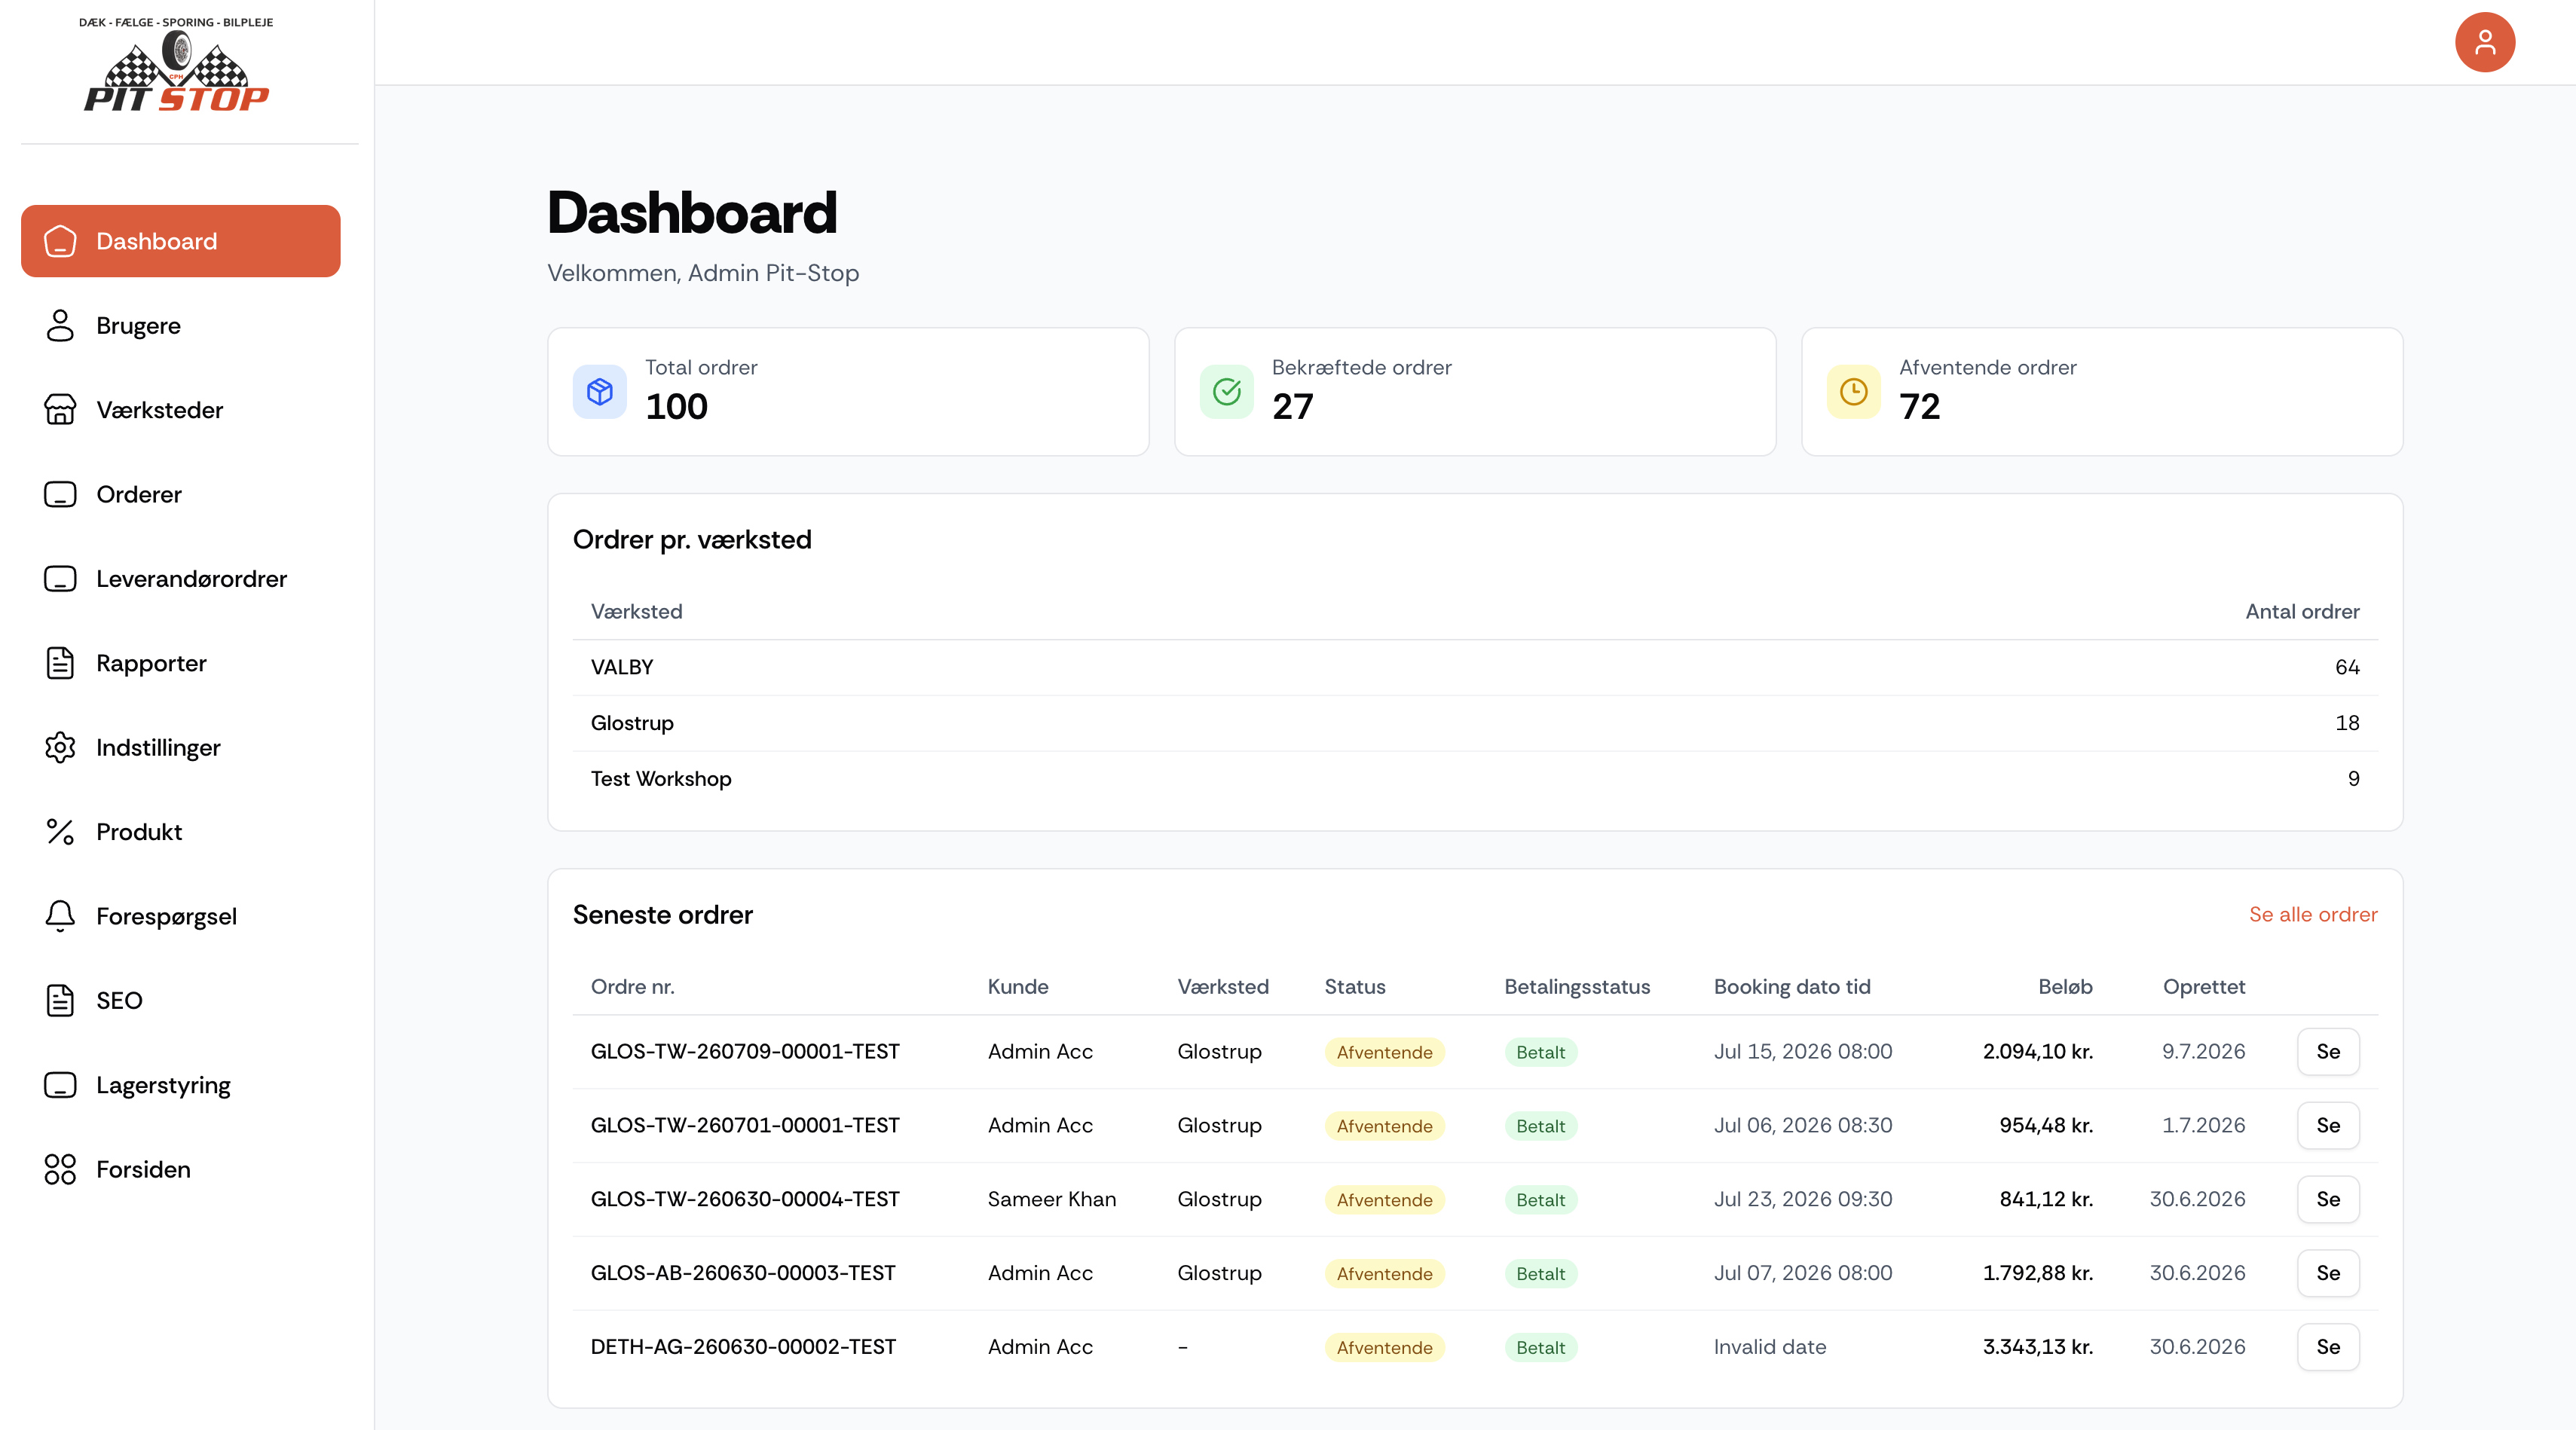
Task: Click the Produkt percent icon
Action: [x=60, y=832]
